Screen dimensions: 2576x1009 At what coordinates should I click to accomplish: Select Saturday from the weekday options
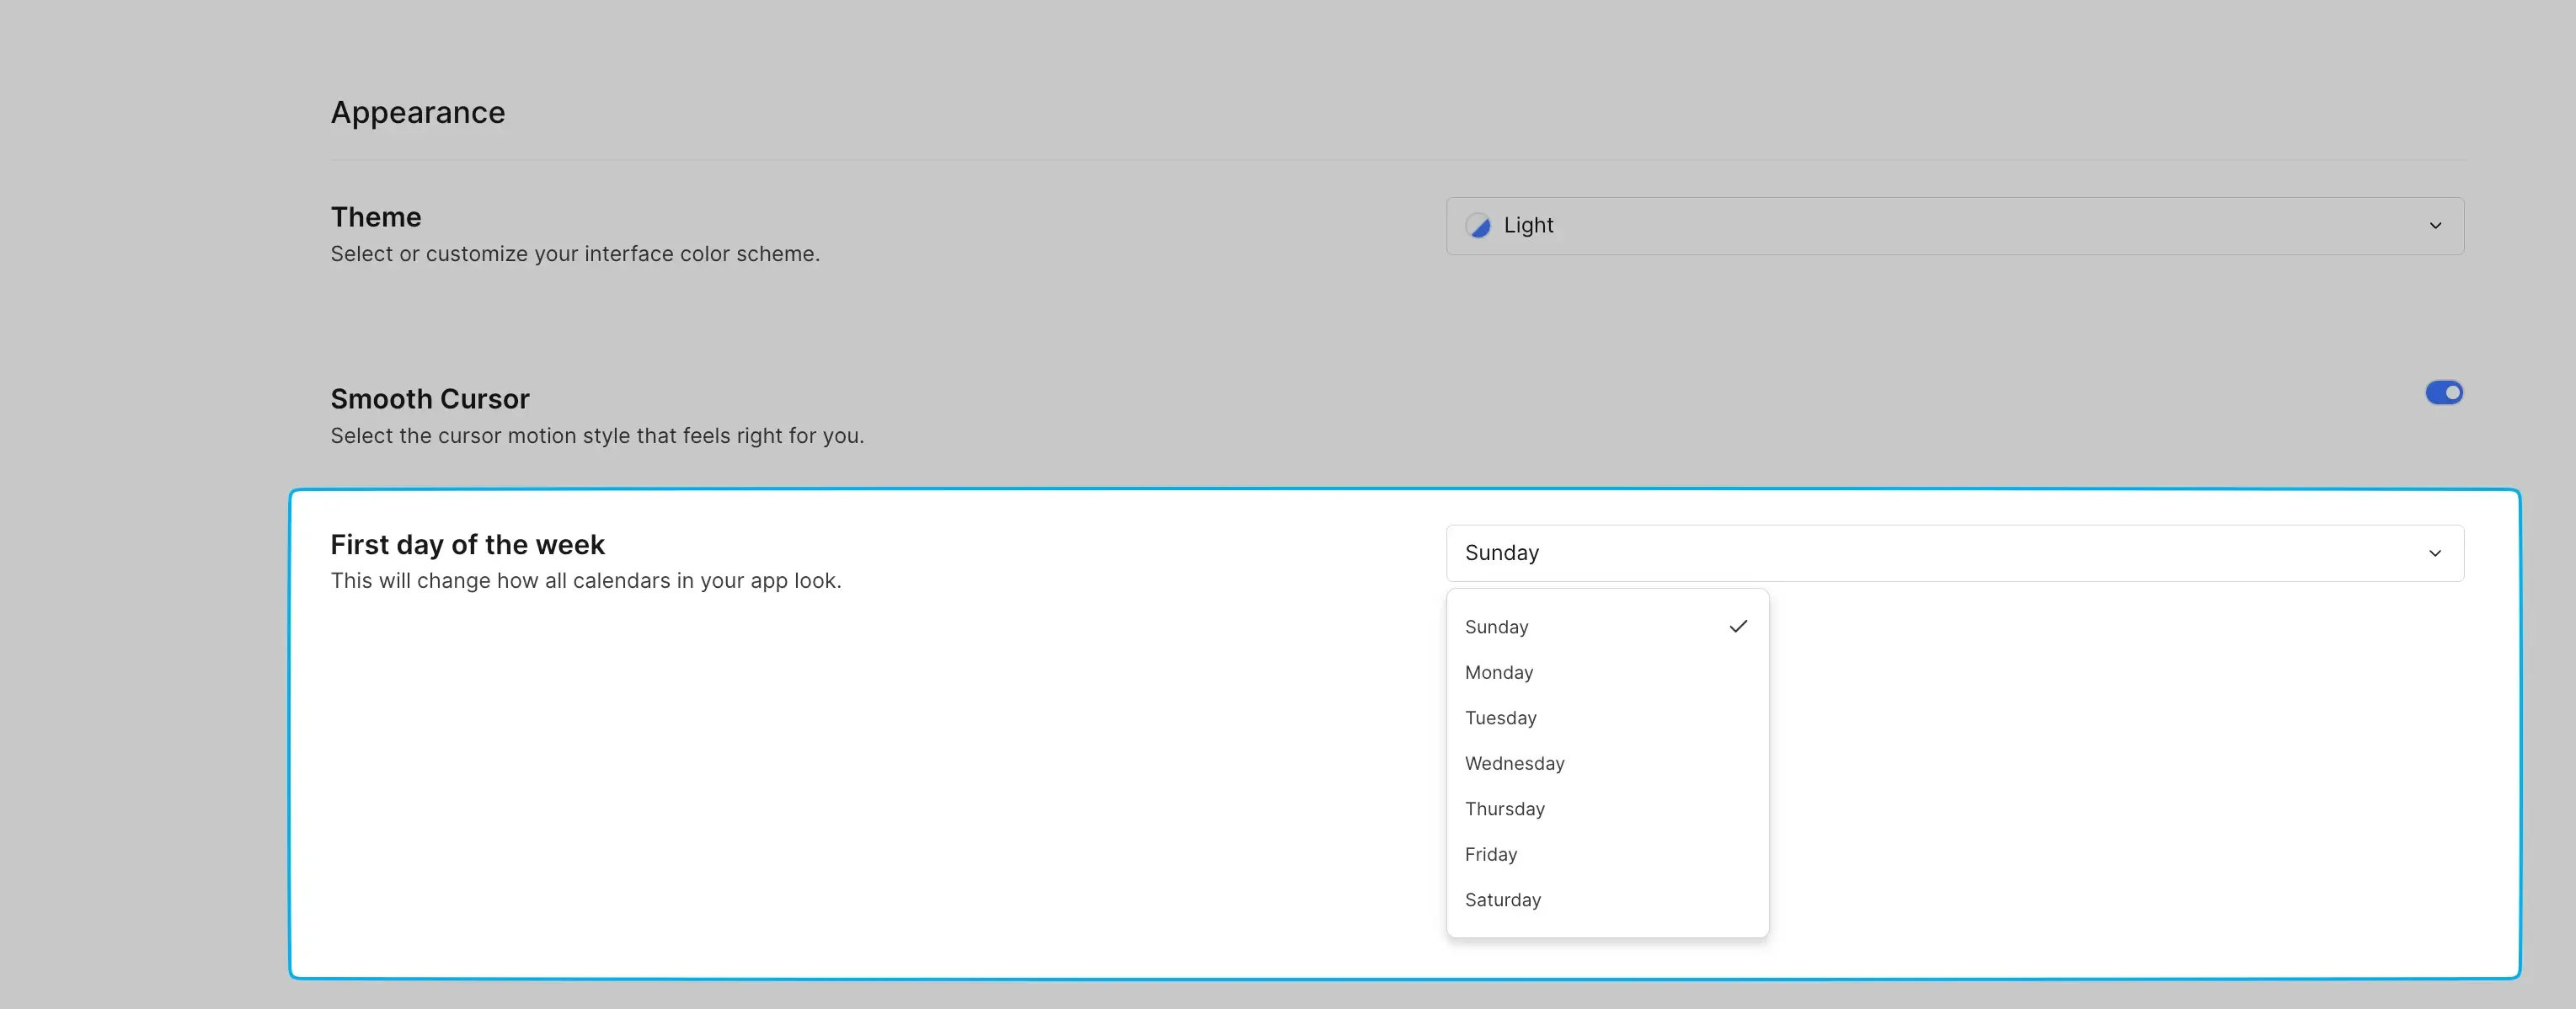point(1502,899)
